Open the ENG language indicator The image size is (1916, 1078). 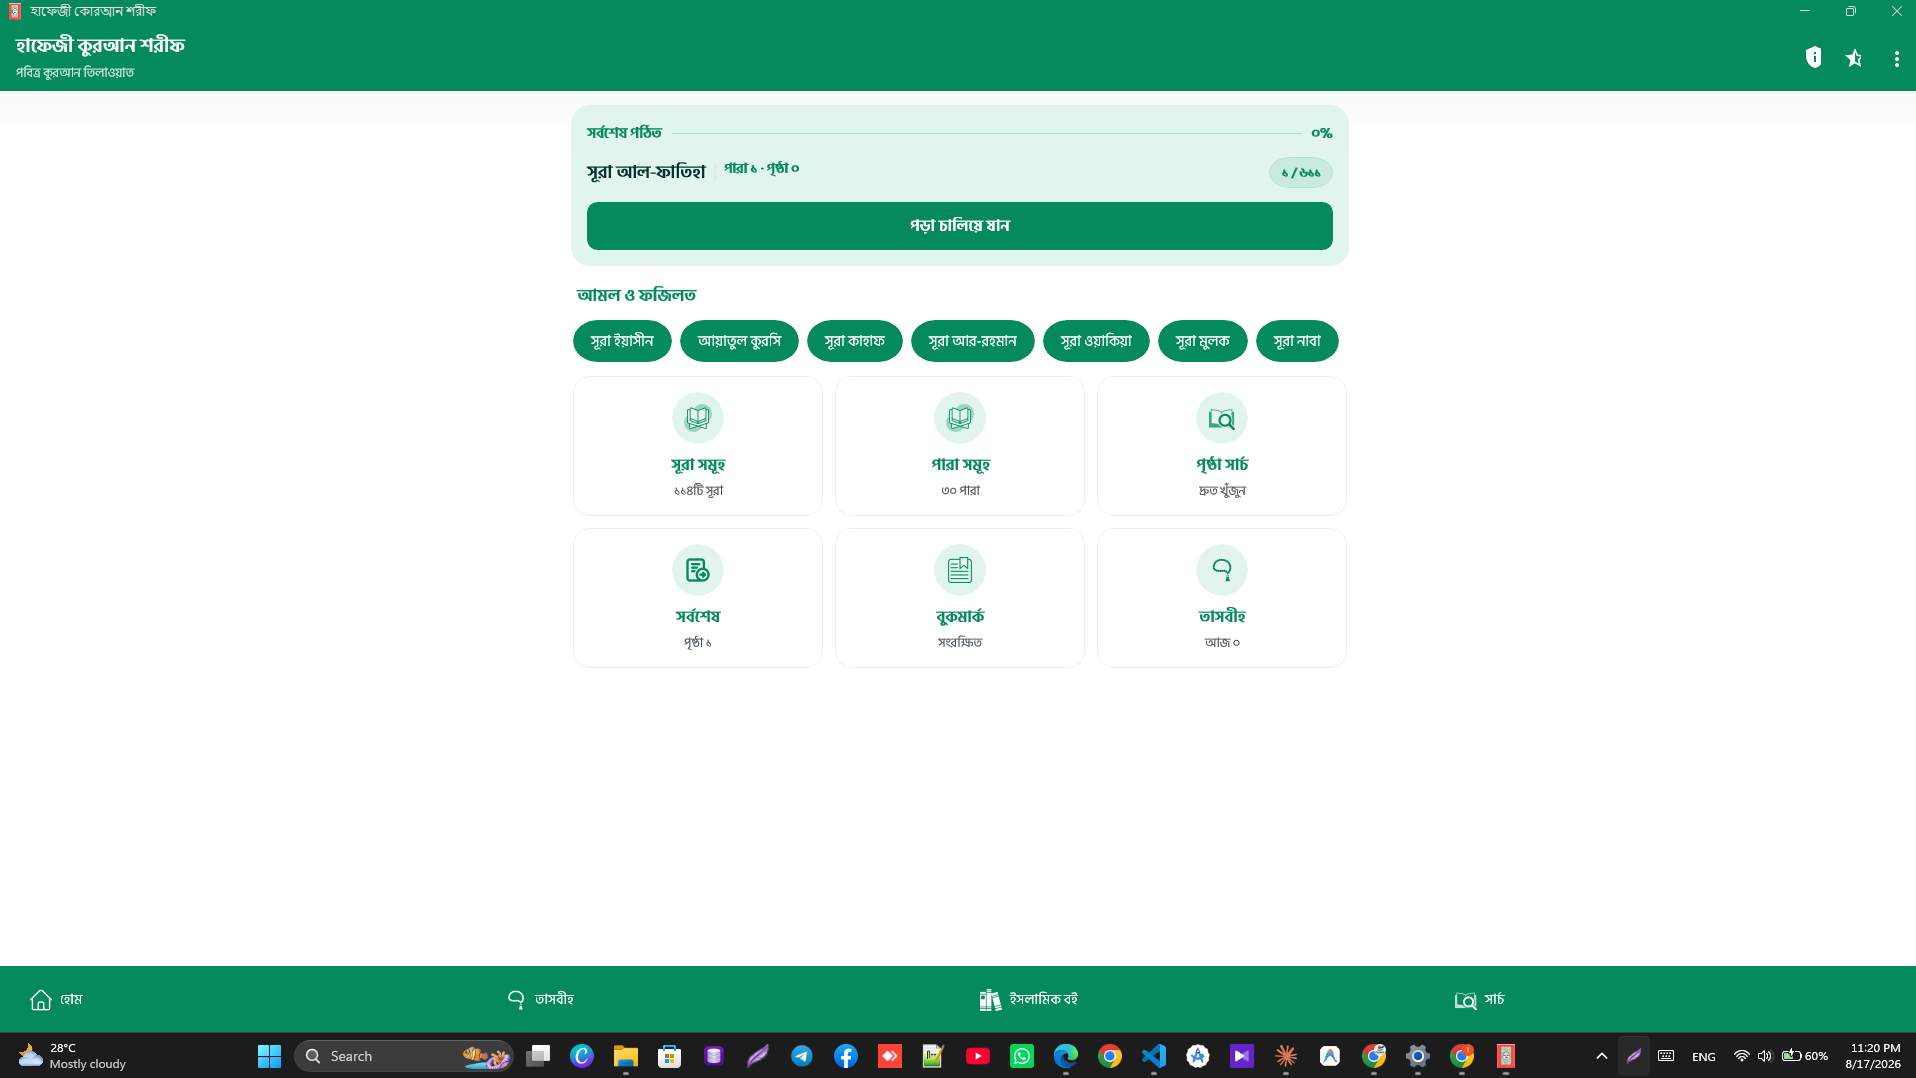coord(1703,1056)
